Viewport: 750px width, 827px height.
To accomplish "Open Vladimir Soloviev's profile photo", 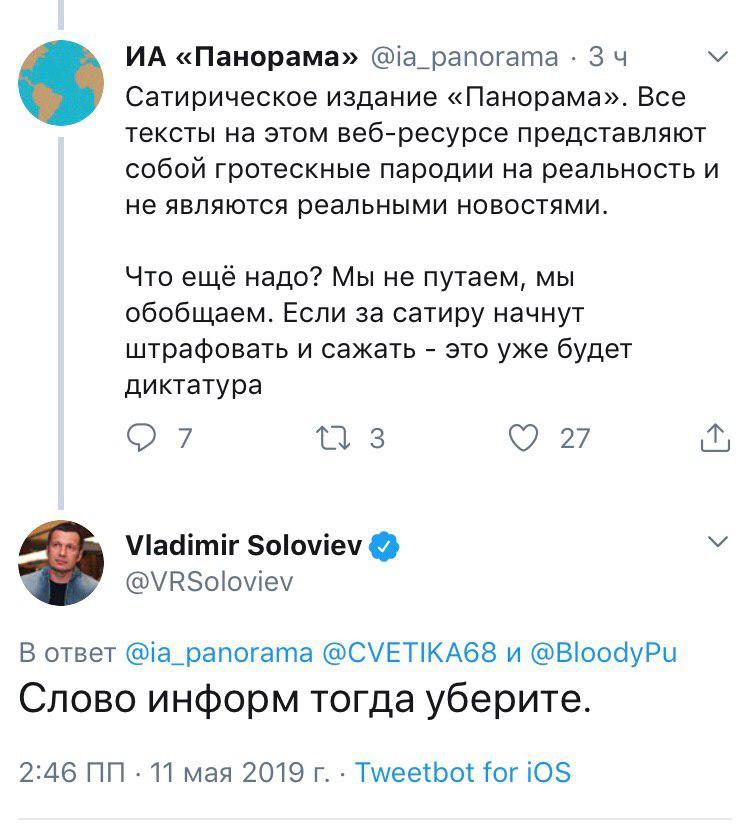I will pyautogui.click(x=61, y=562).
